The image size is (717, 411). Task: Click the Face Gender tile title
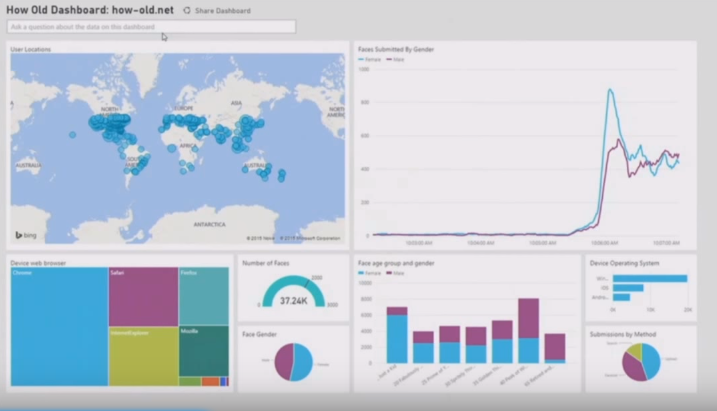coord(259,335)
